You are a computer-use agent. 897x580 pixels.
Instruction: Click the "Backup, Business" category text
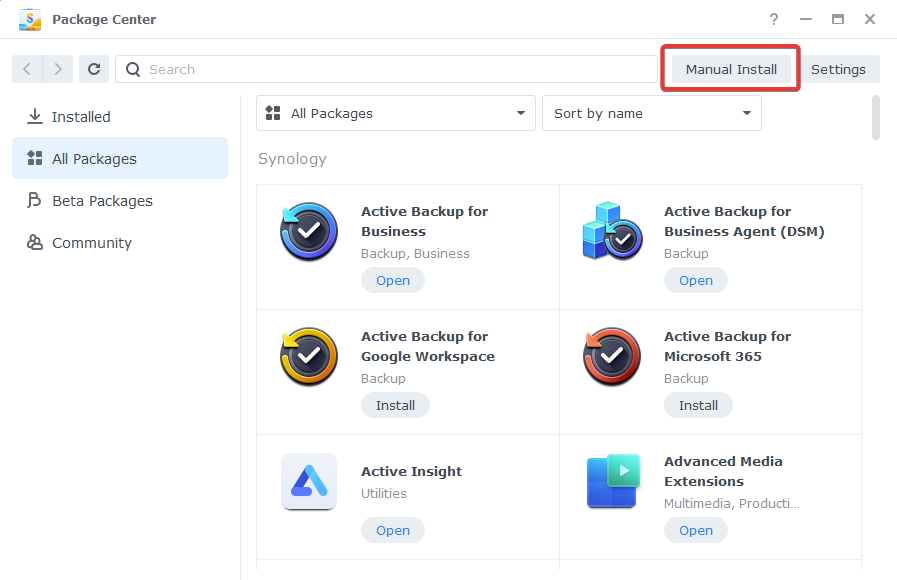point(415,253)
